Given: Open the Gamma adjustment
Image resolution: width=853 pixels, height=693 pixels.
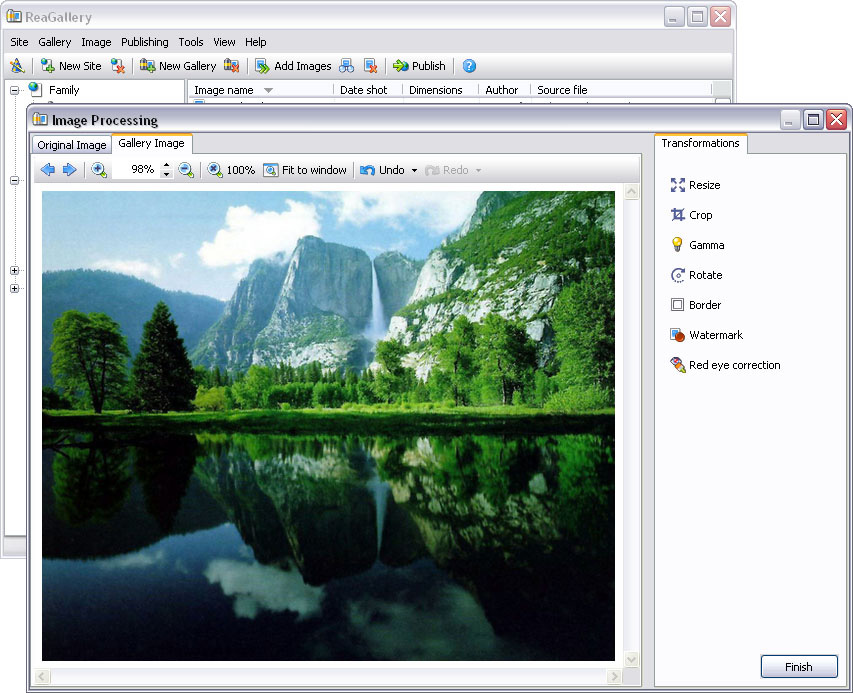Looking at the screenshot, I should (x=705, y=245).
